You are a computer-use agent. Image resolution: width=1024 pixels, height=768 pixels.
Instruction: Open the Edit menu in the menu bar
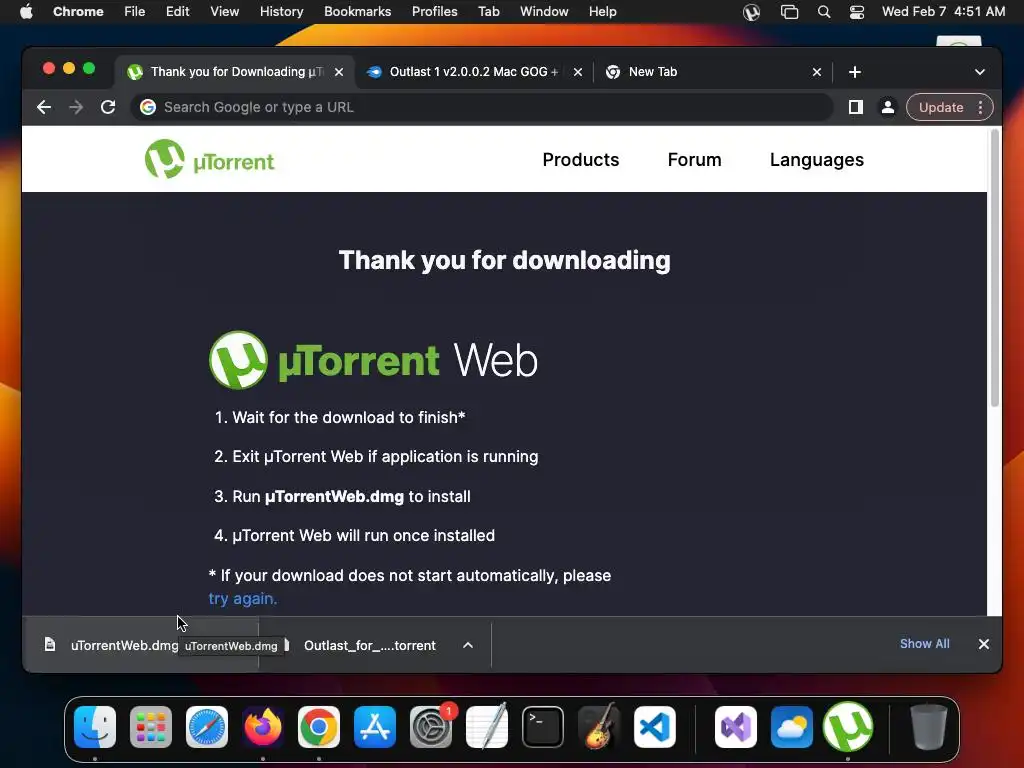pyautogui.click(x=177, y=11)
